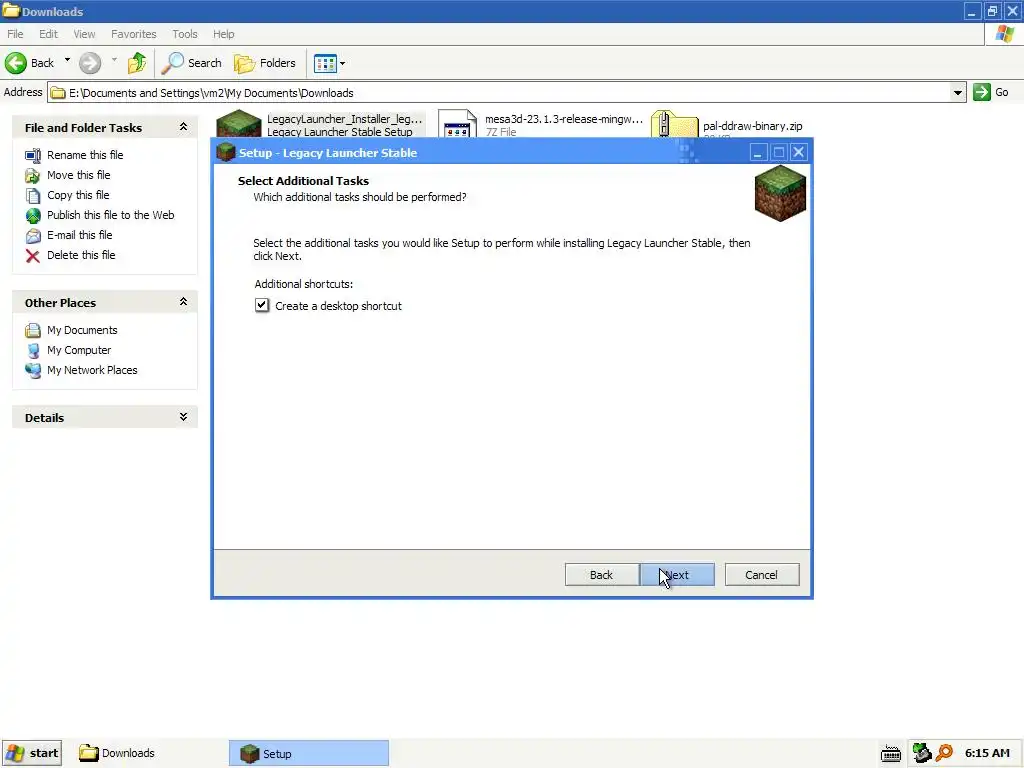Click the Go button next to address bar
This screenshot has height=768, width=1024.
click(x=991, y=93)
